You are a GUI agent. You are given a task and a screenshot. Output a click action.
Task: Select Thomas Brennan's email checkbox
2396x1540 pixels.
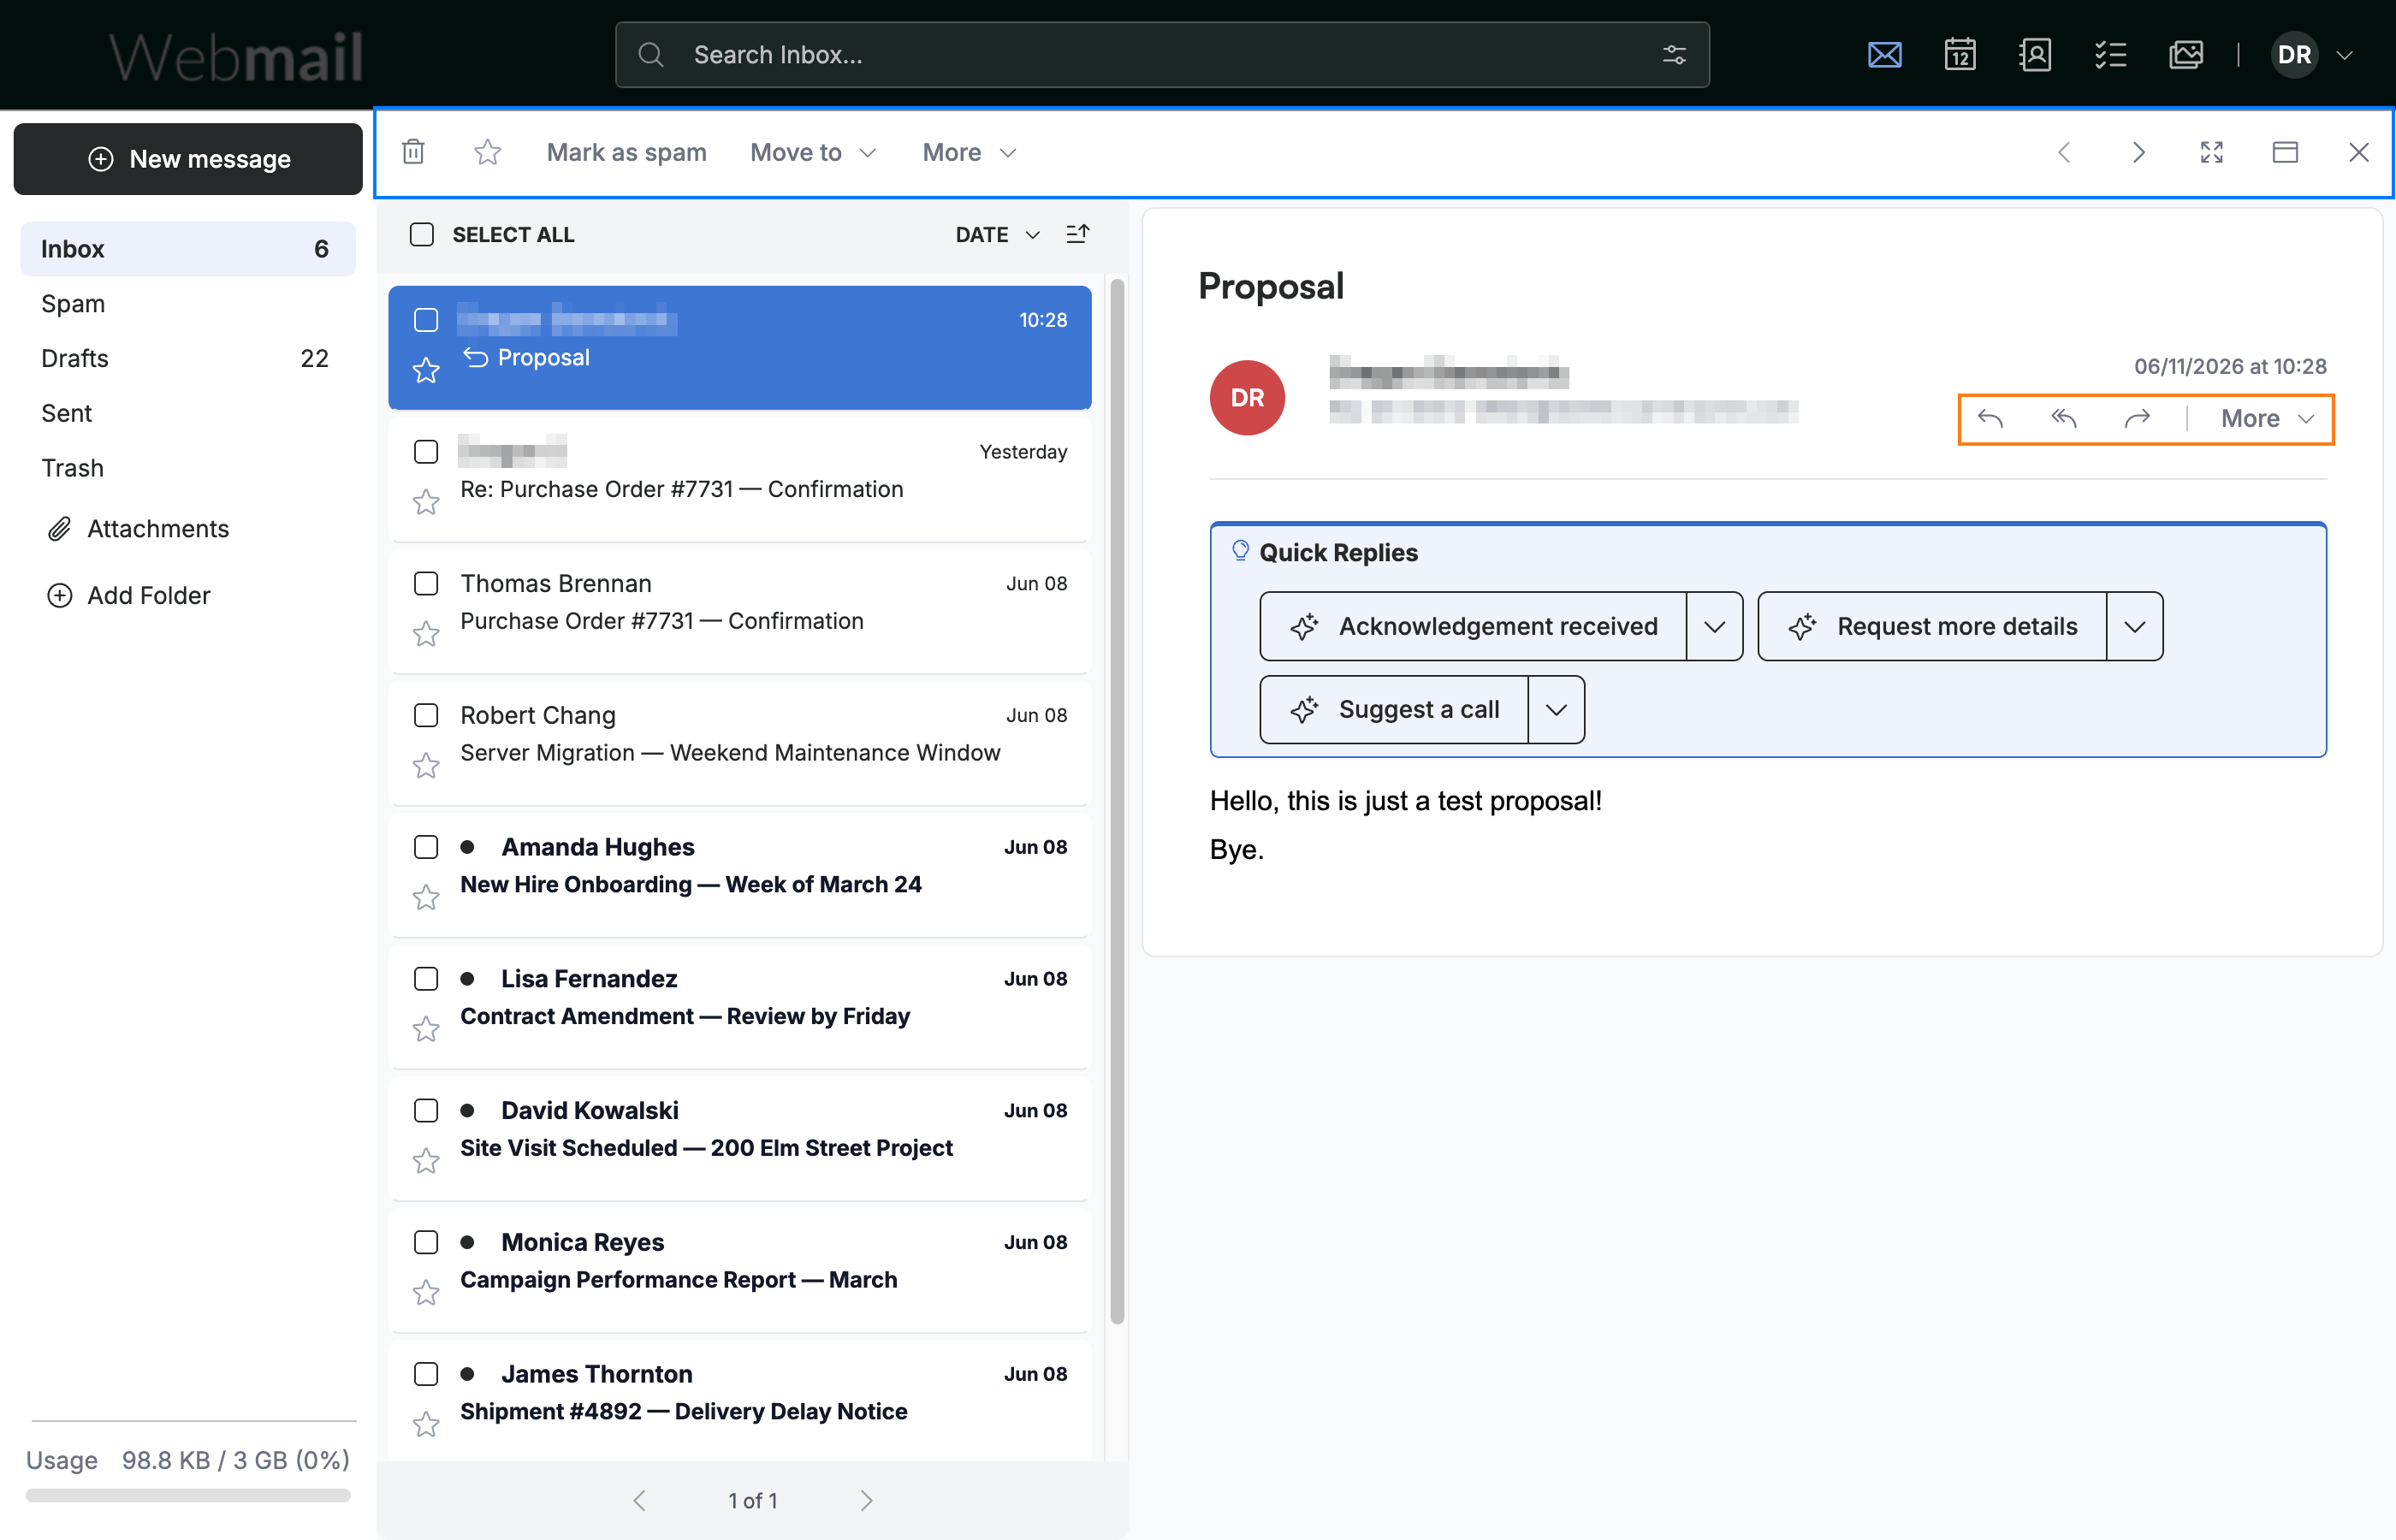[426, 583]
